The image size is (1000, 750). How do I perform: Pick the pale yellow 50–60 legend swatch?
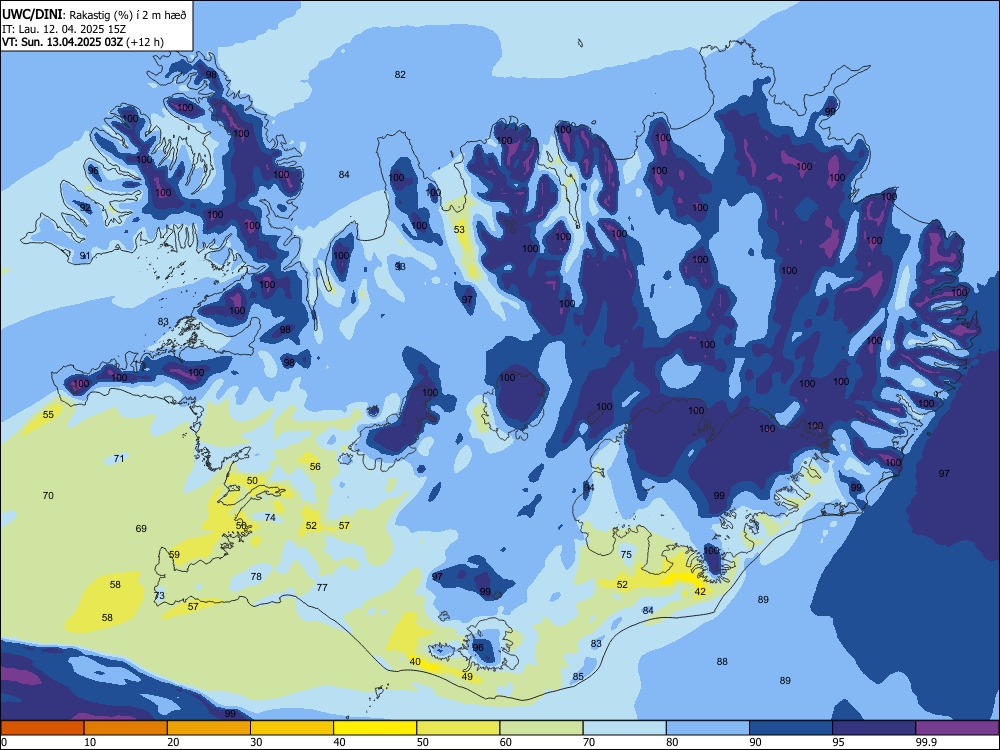(458, 728)
